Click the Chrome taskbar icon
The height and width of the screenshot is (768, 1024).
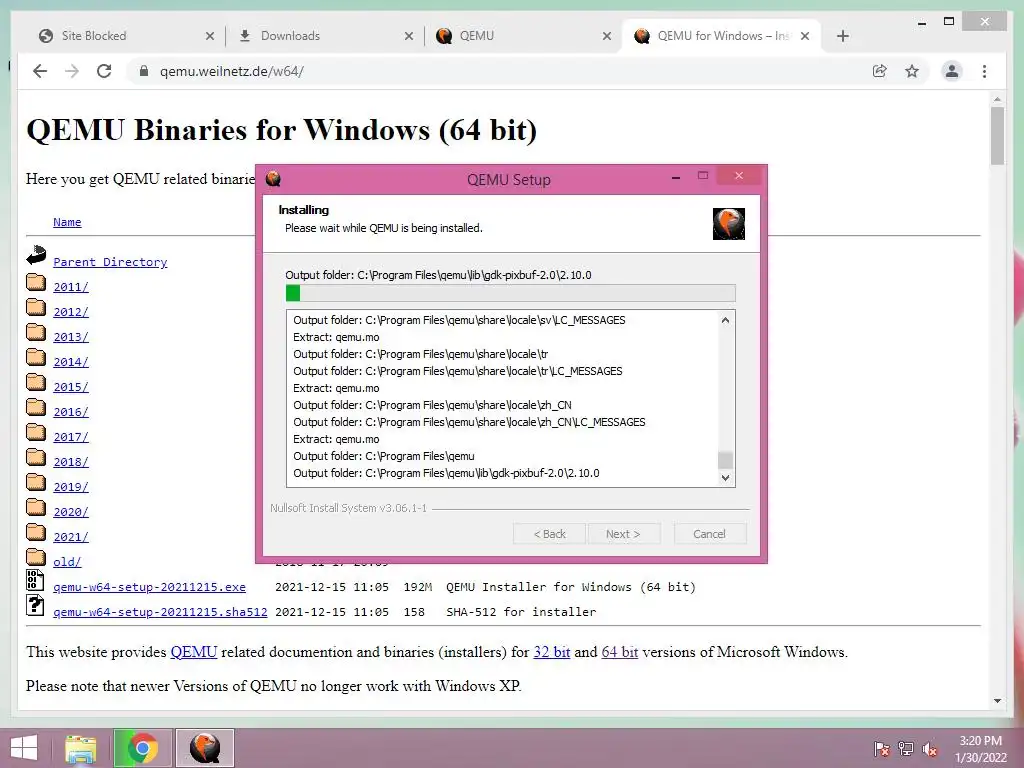pos(143,748)
